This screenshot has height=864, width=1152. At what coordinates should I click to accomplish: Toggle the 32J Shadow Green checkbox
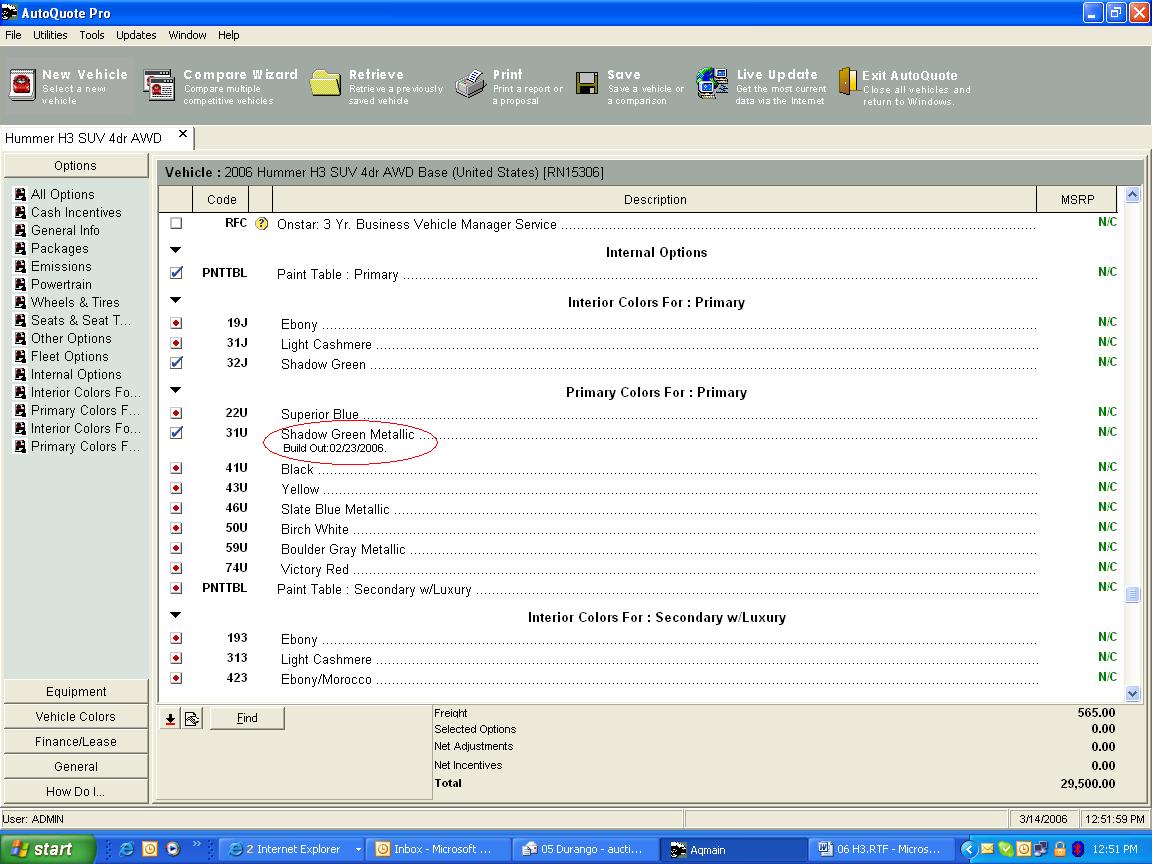(x=176, y=362)
